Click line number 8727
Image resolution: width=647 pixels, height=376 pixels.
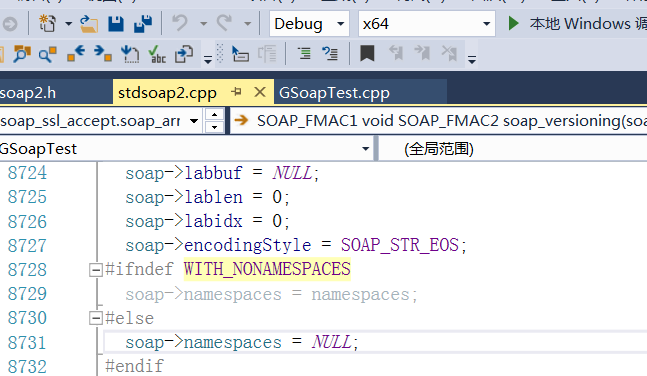click(x=27, y=246)
